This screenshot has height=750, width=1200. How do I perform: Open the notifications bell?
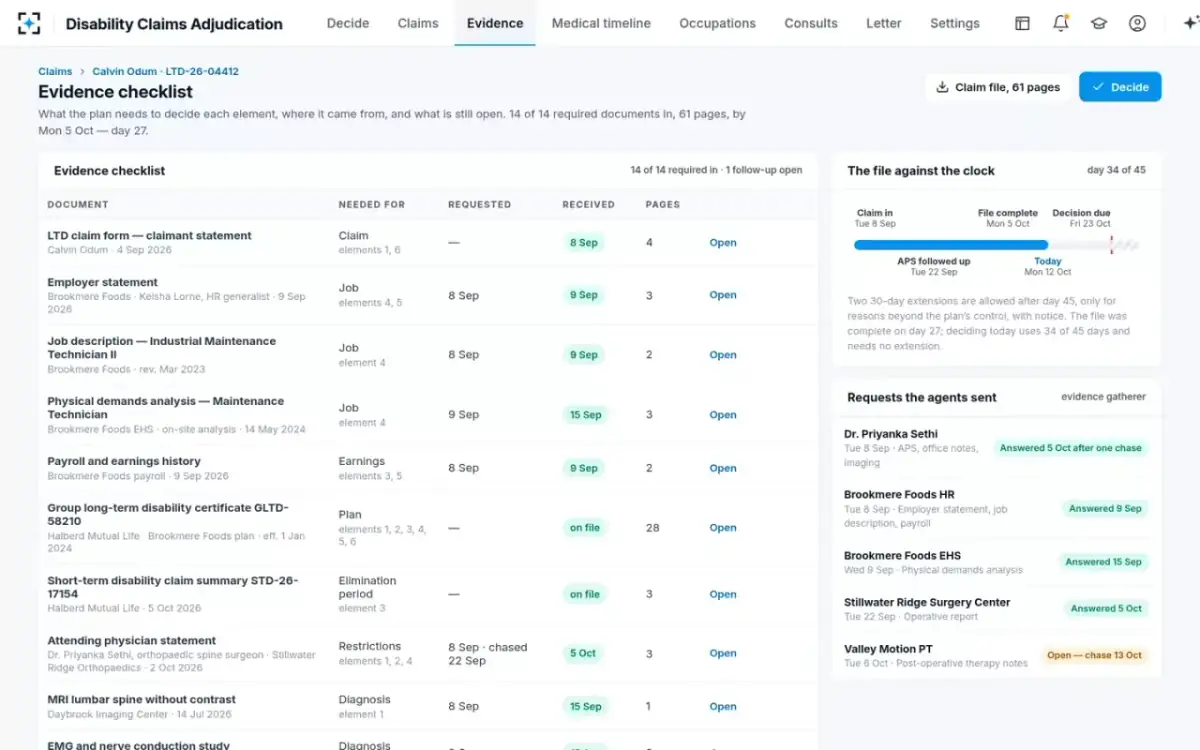(1061, 23)
